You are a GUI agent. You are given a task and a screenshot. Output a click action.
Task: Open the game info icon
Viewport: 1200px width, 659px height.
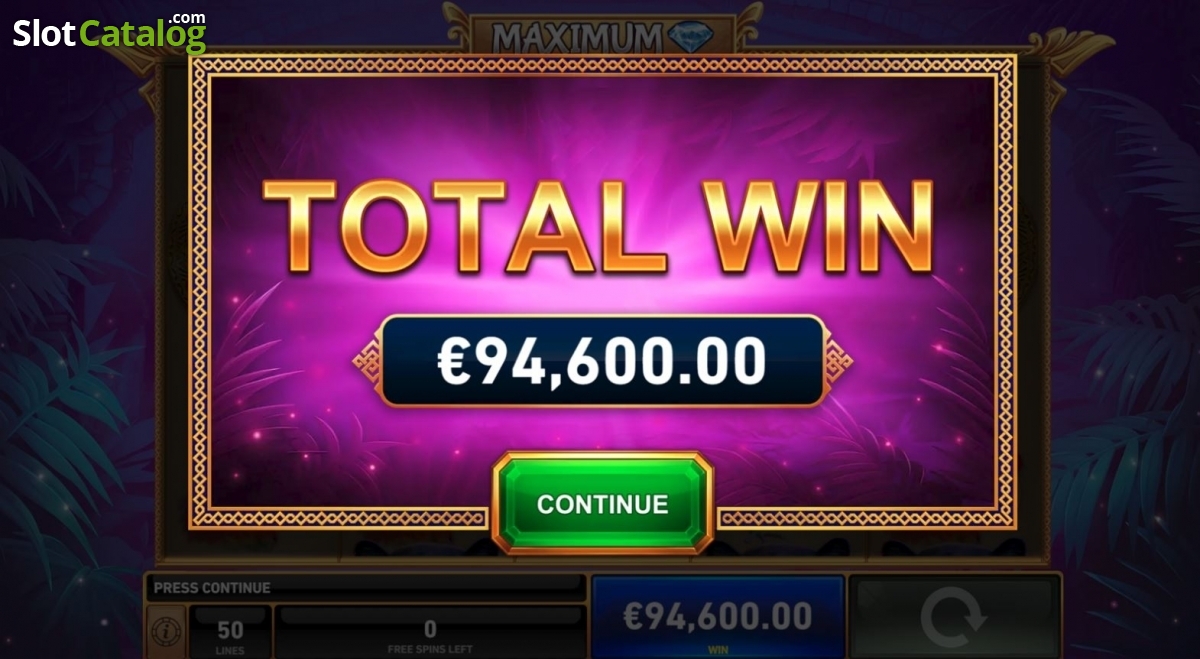point(164,631)
